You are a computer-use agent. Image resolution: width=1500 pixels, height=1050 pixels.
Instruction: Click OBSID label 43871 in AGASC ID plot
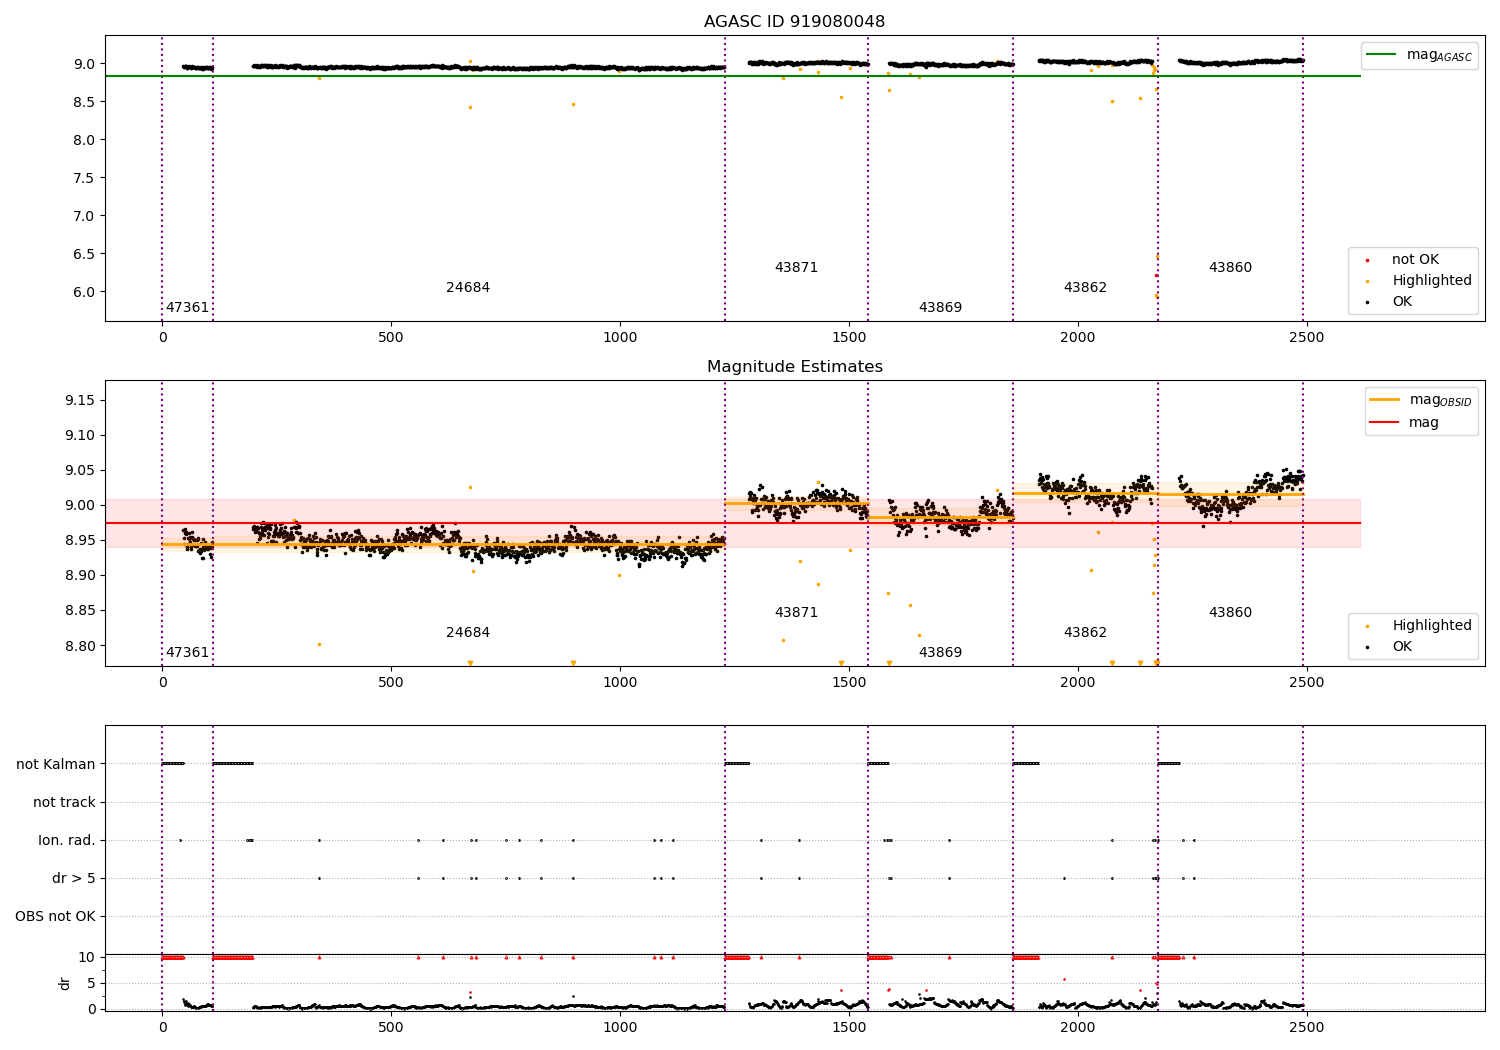point(796,268)
